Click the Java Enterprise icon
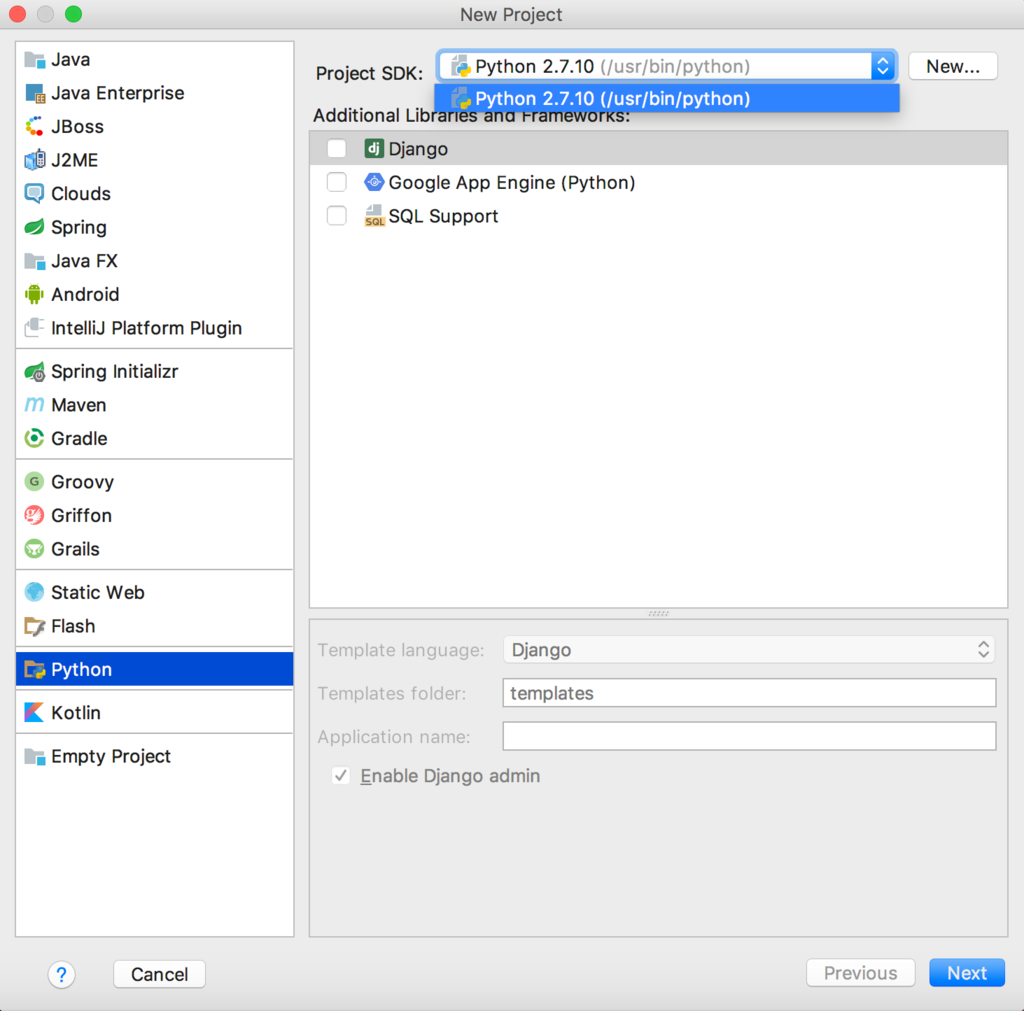1024x1011 pixels. [35, 93]
